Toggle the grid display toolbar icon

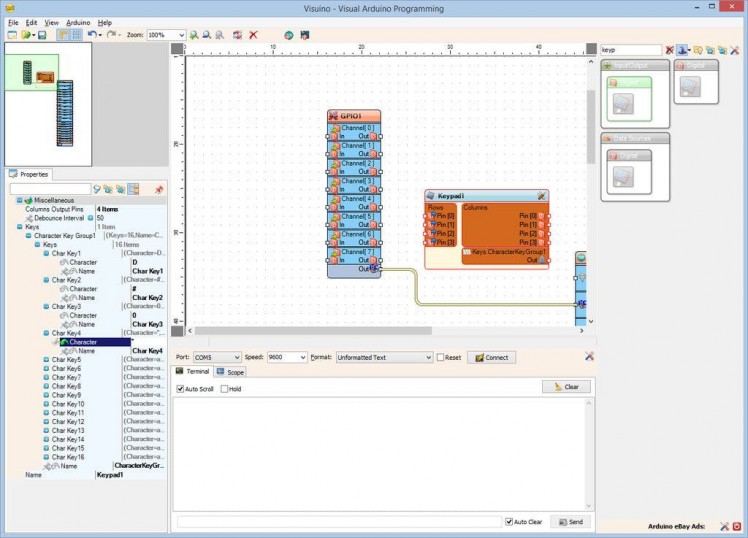point(76,35)
